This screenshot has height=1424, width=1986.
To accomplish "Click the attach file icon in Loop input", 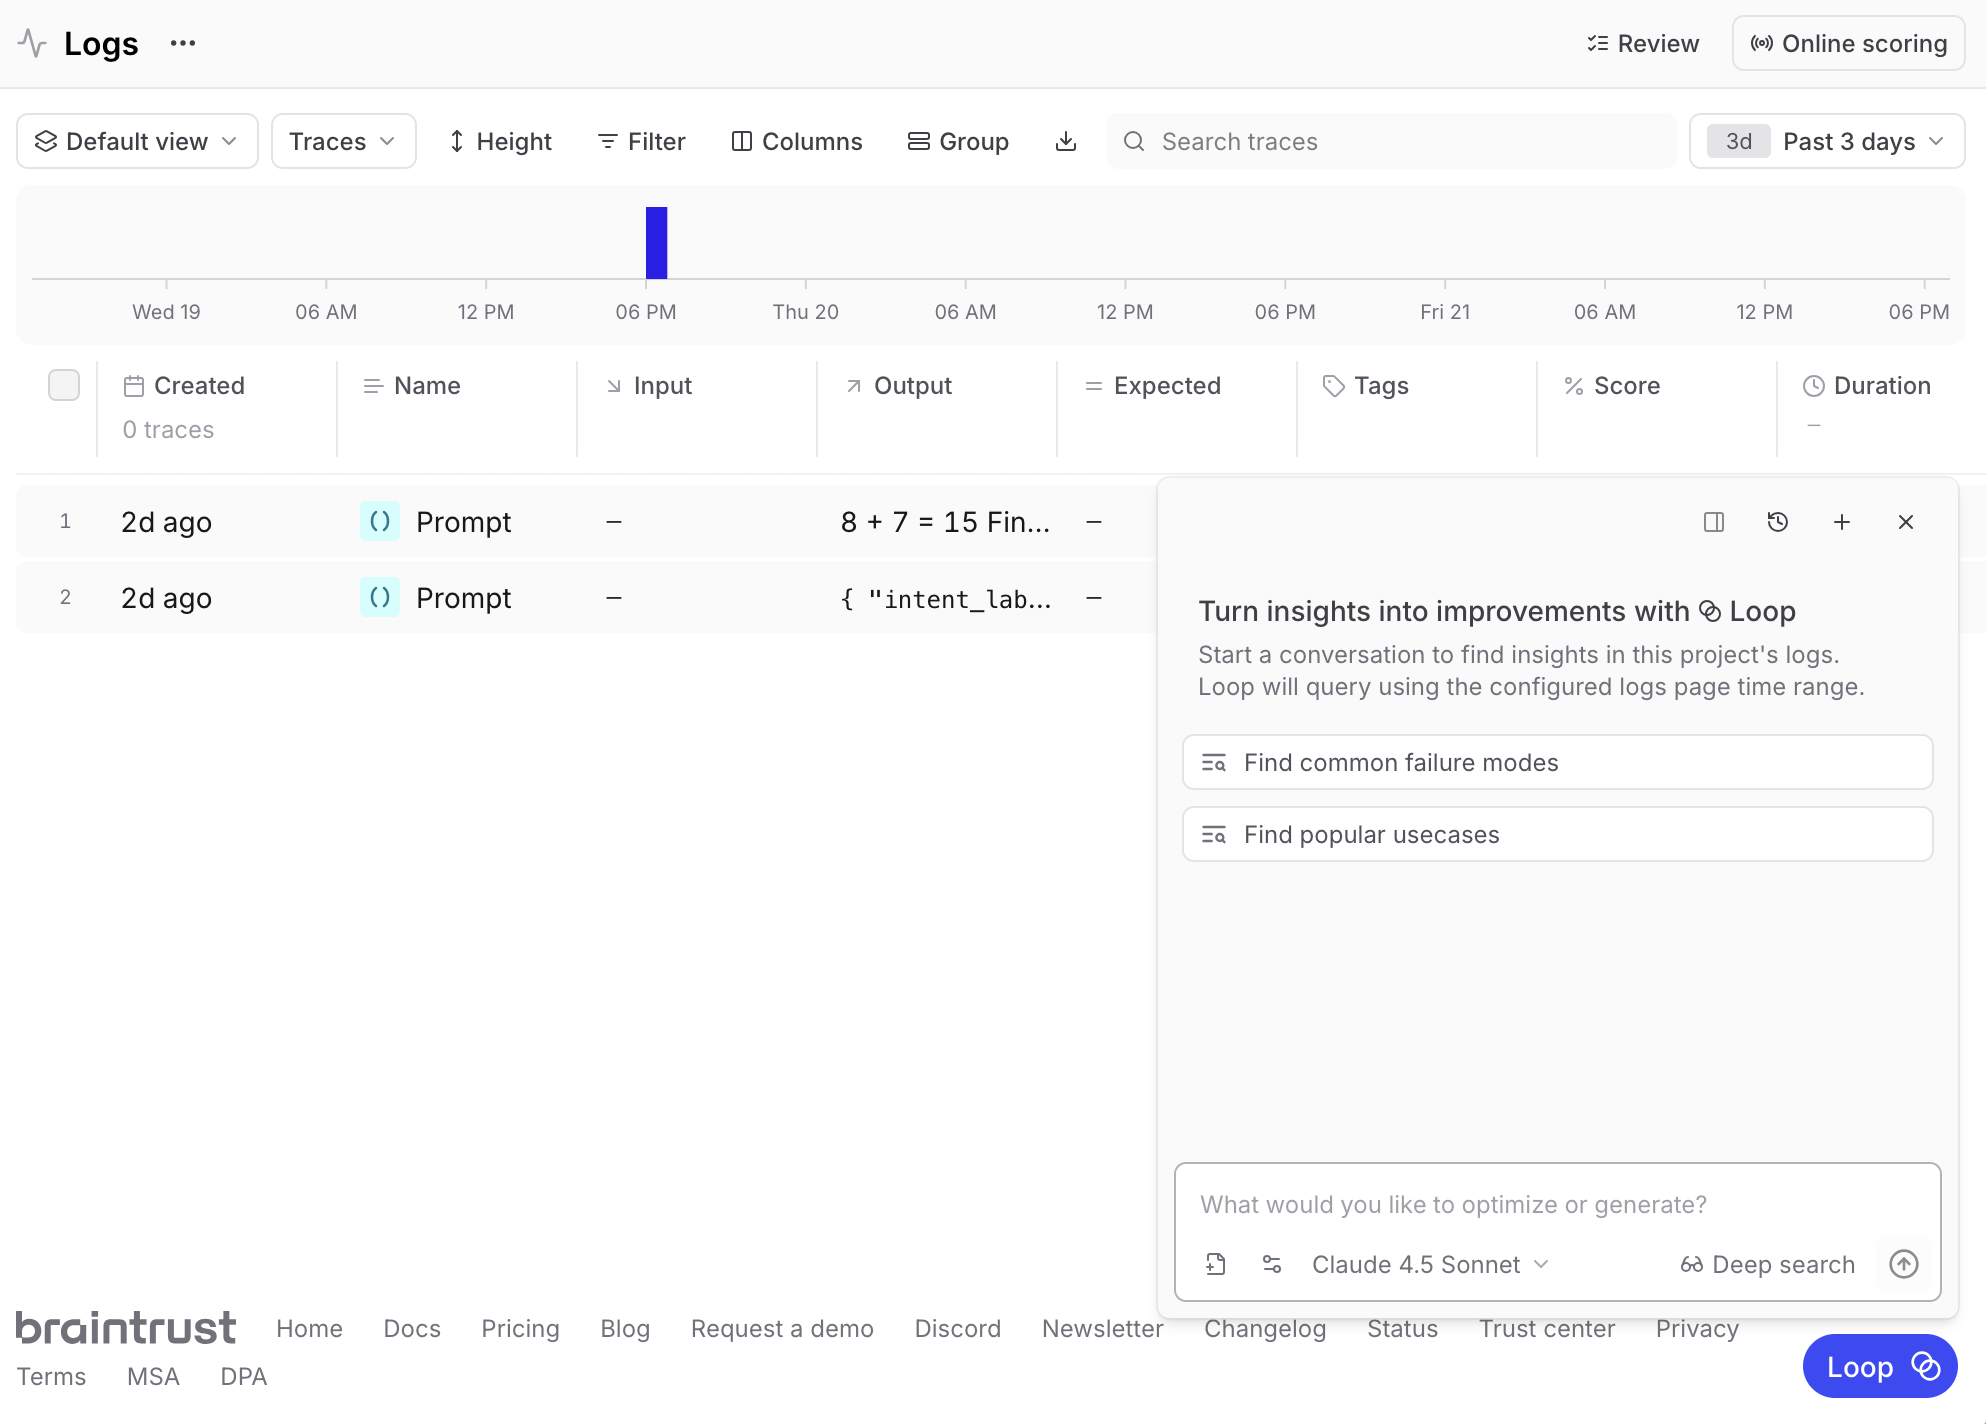I will [x=1216, y=1264].
